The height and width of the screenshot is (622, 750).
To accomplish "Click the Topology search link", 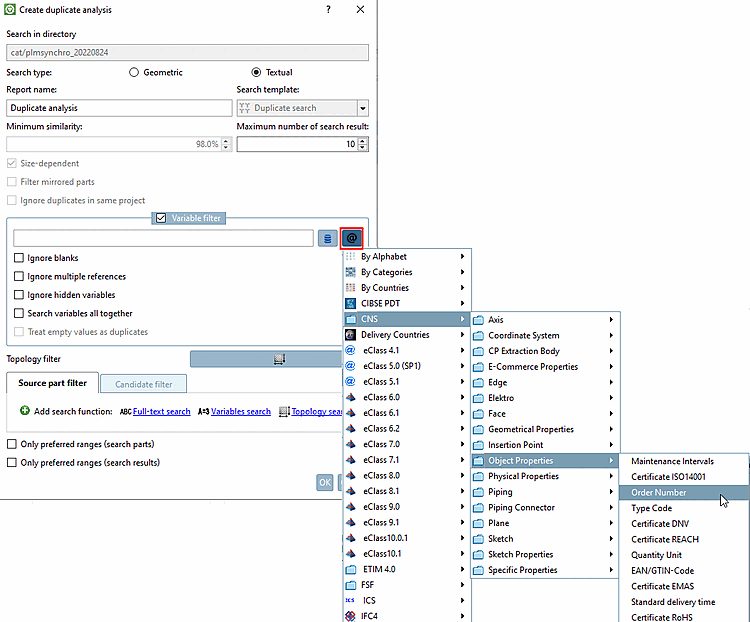I will click(317, 411).
